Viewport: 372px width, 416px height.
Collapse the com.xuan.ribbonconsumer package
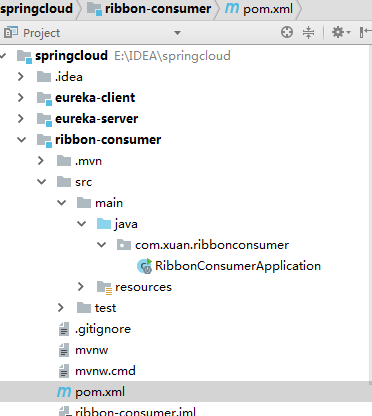(101, 245)
